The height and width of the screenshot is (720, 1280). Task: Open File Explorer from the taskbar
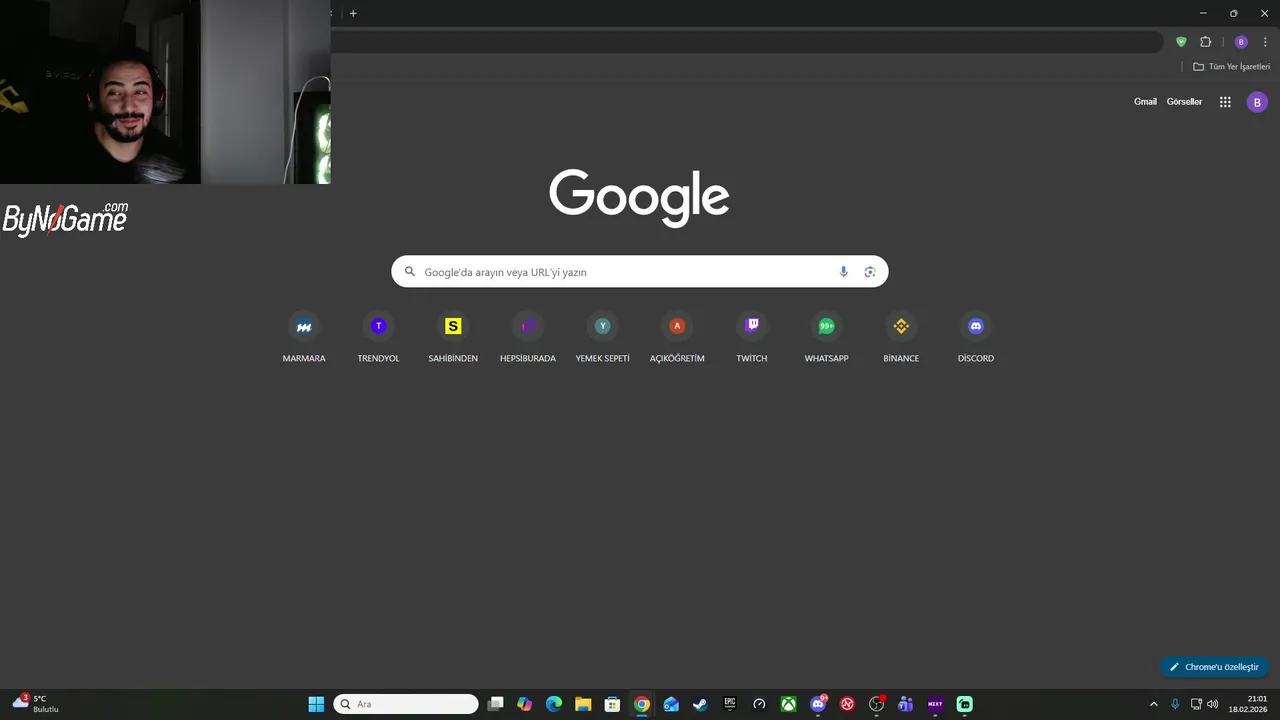[583, 704]
